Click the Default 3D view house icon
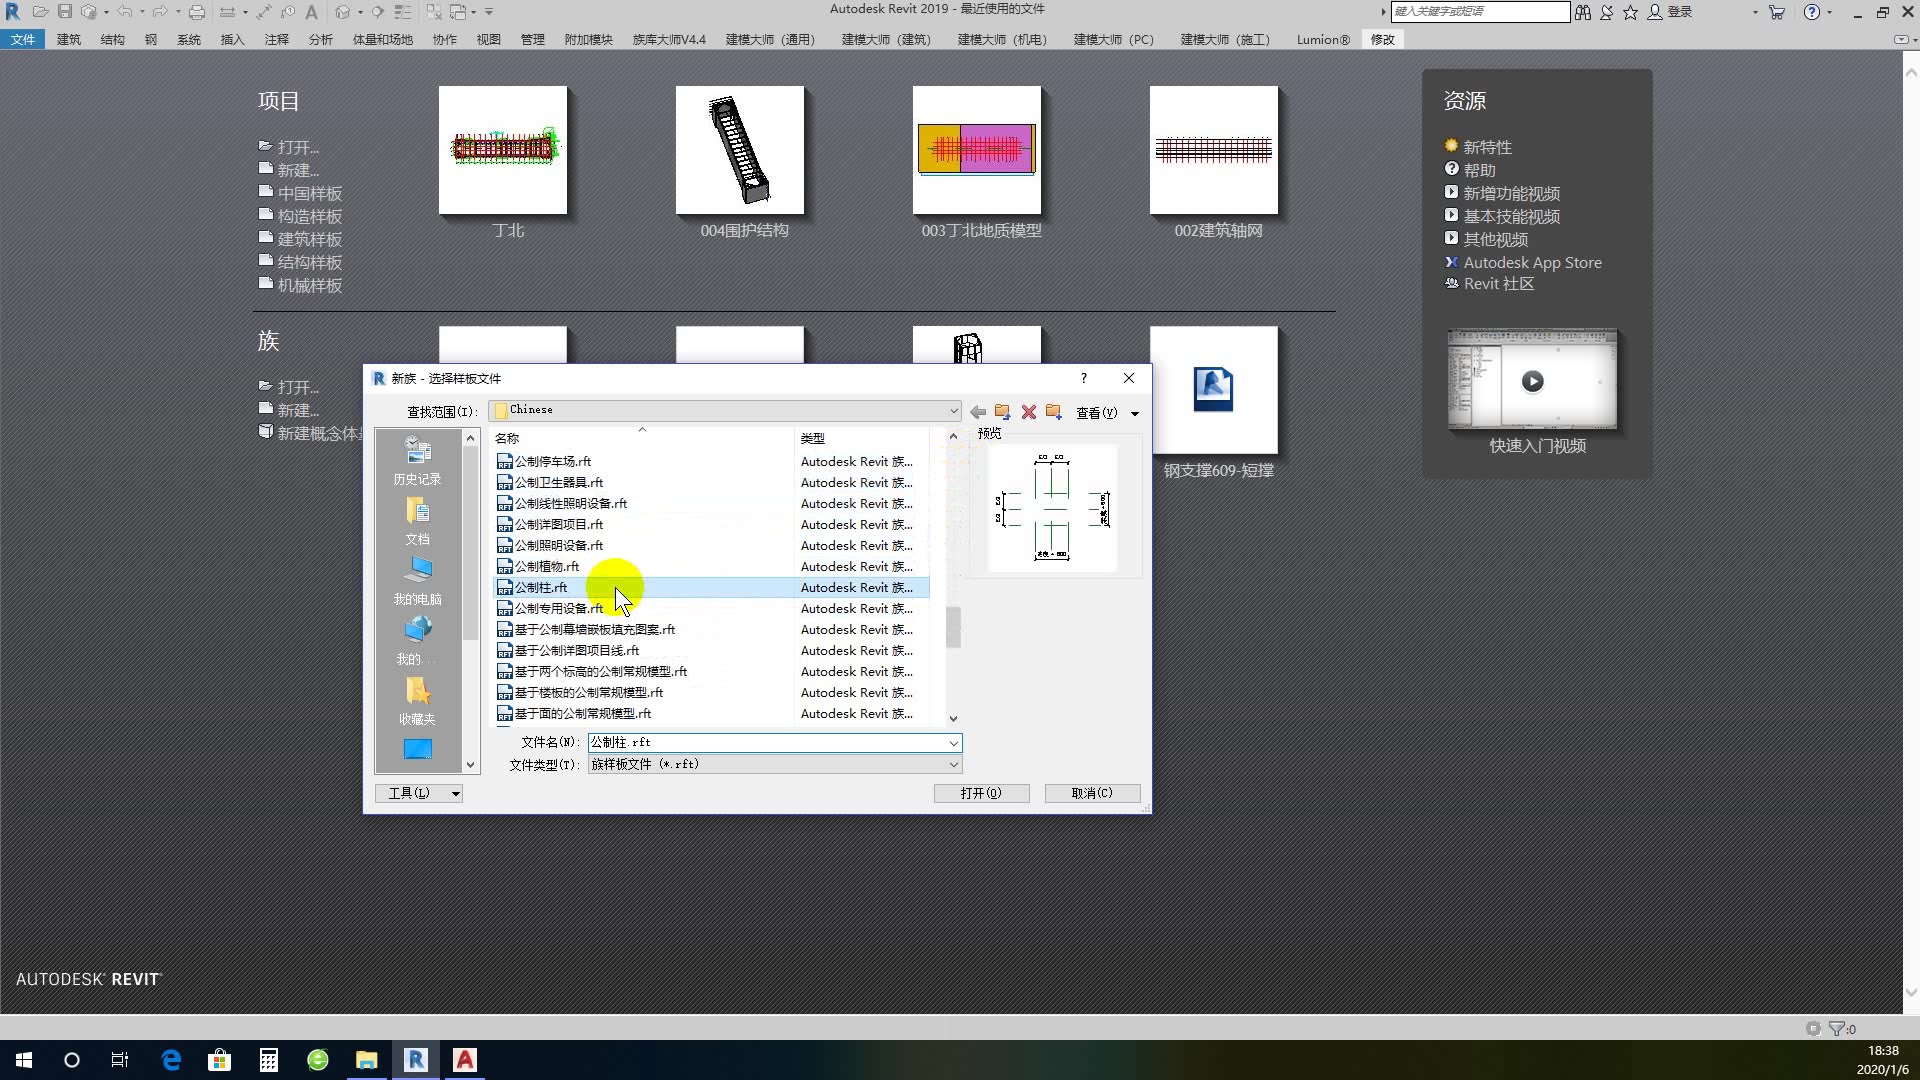This screenshot has height=1080, width=1920. (x=343, y=12)
